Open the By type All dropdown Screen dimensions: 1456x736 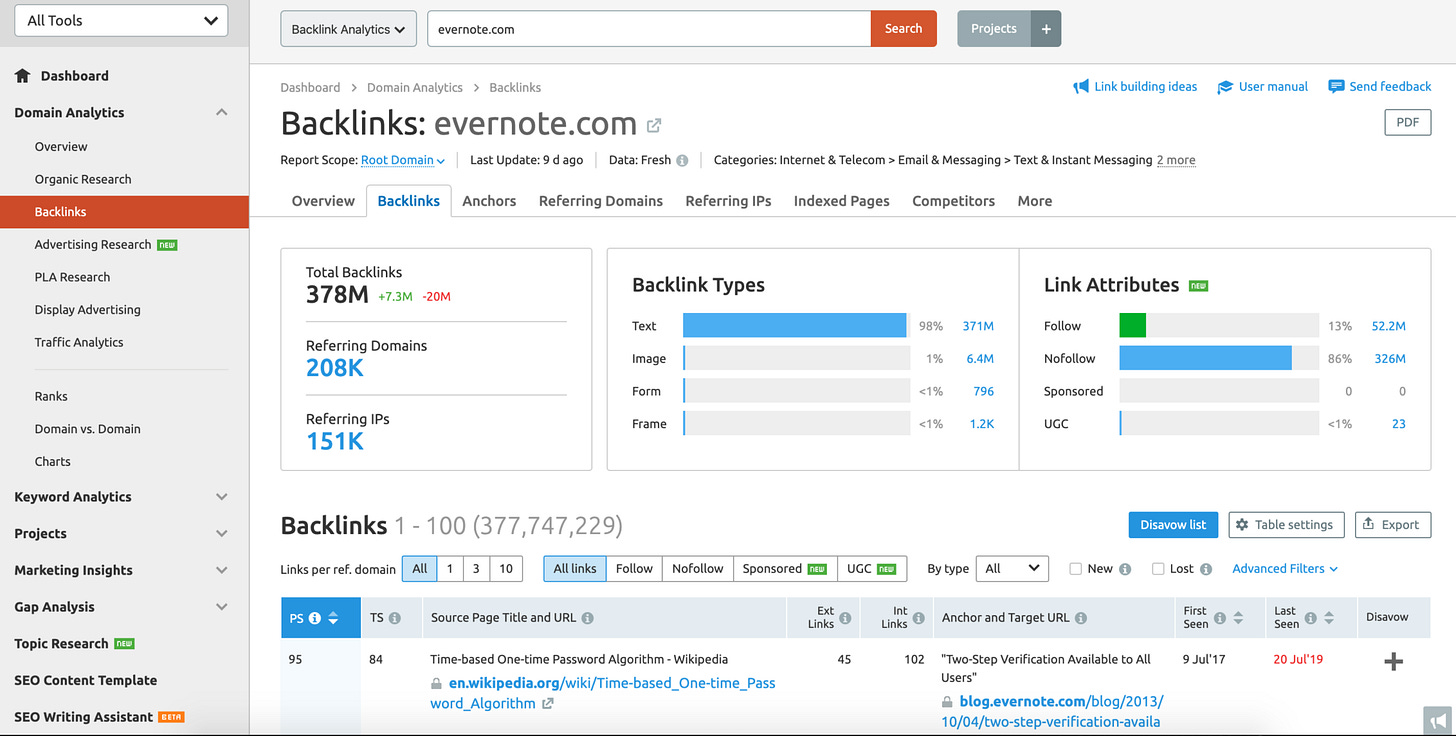tap(1012, 569)
